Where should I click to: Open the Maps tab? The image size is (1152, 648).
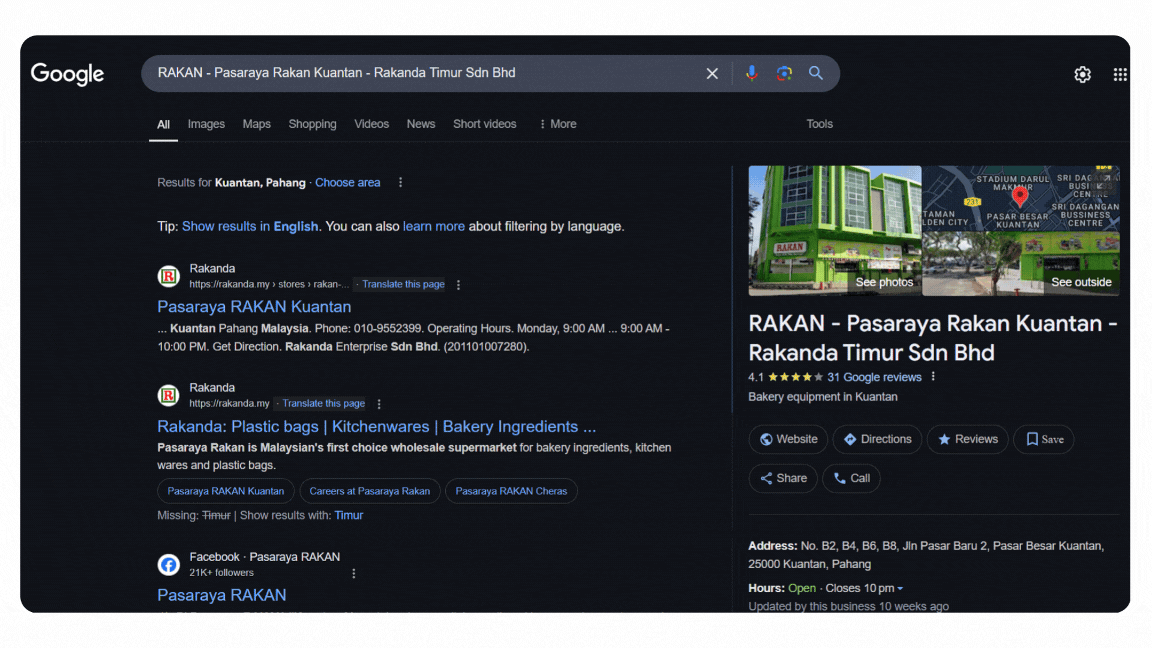tap(256, 124)
